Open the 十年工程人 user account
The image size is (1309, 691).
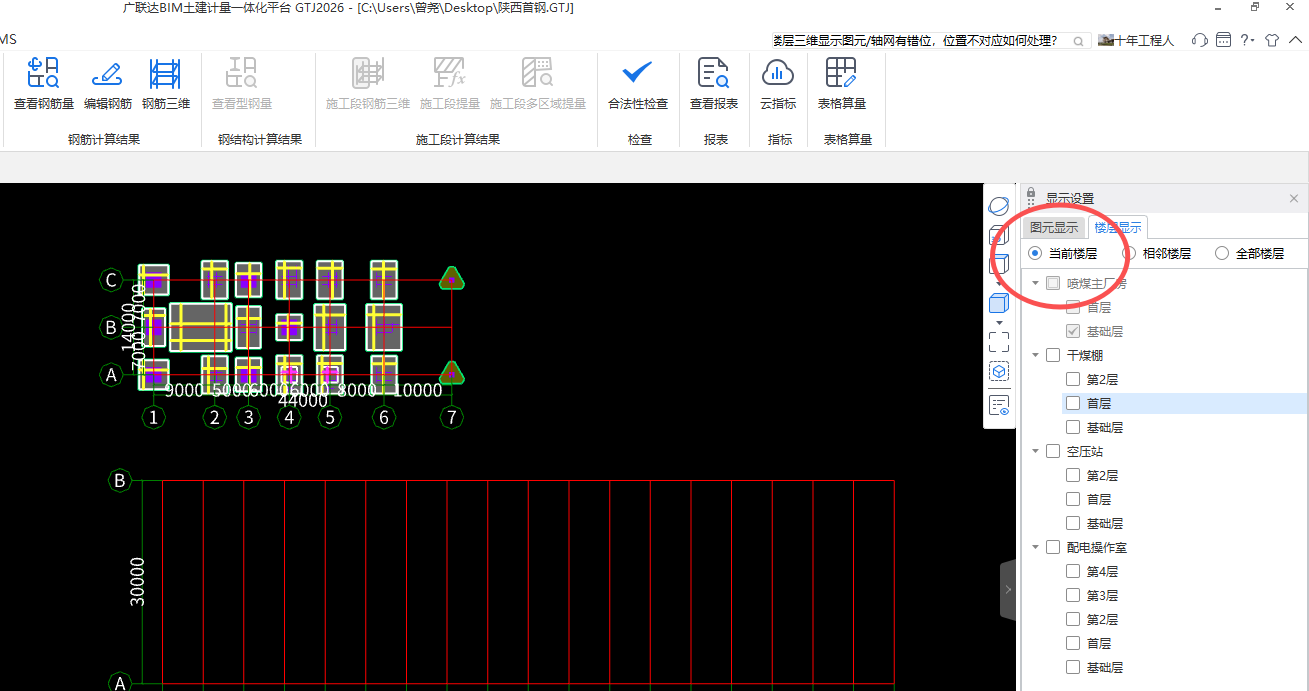tap(1136, 41)
